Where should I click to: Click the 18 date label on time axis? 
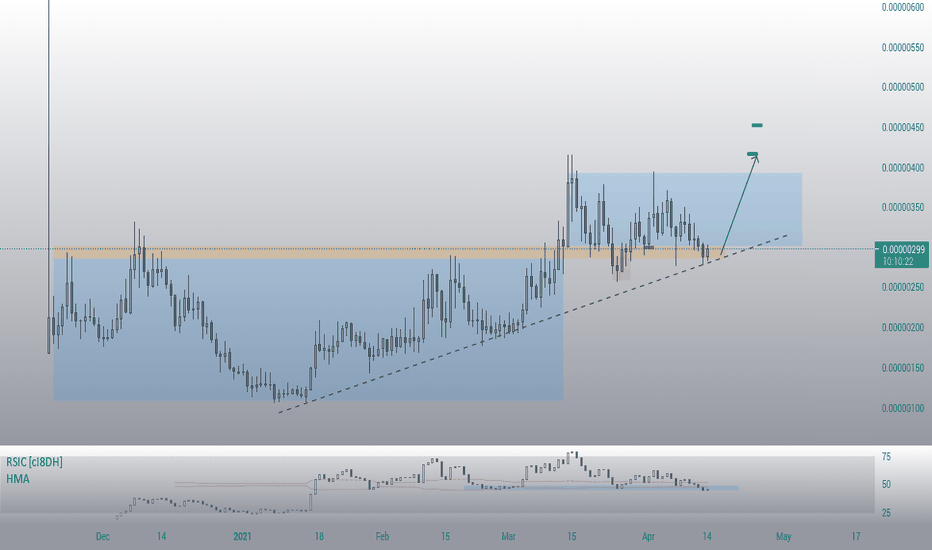tap(319, 536)
